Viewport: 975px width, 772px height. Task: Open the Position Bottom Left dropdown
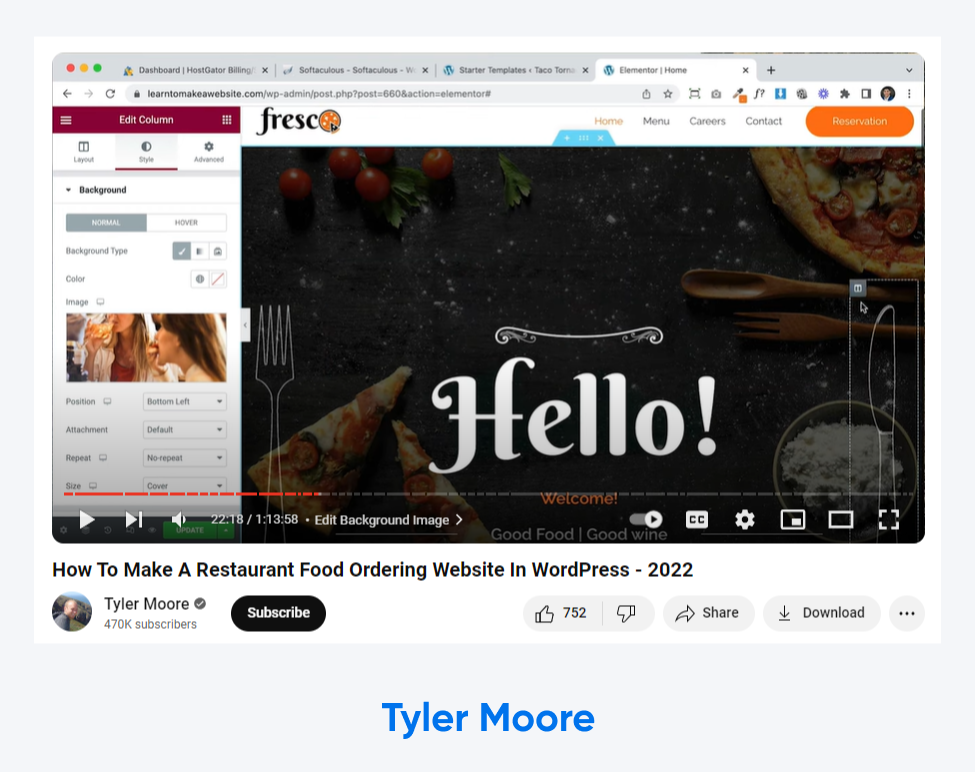tap(185, 402)
